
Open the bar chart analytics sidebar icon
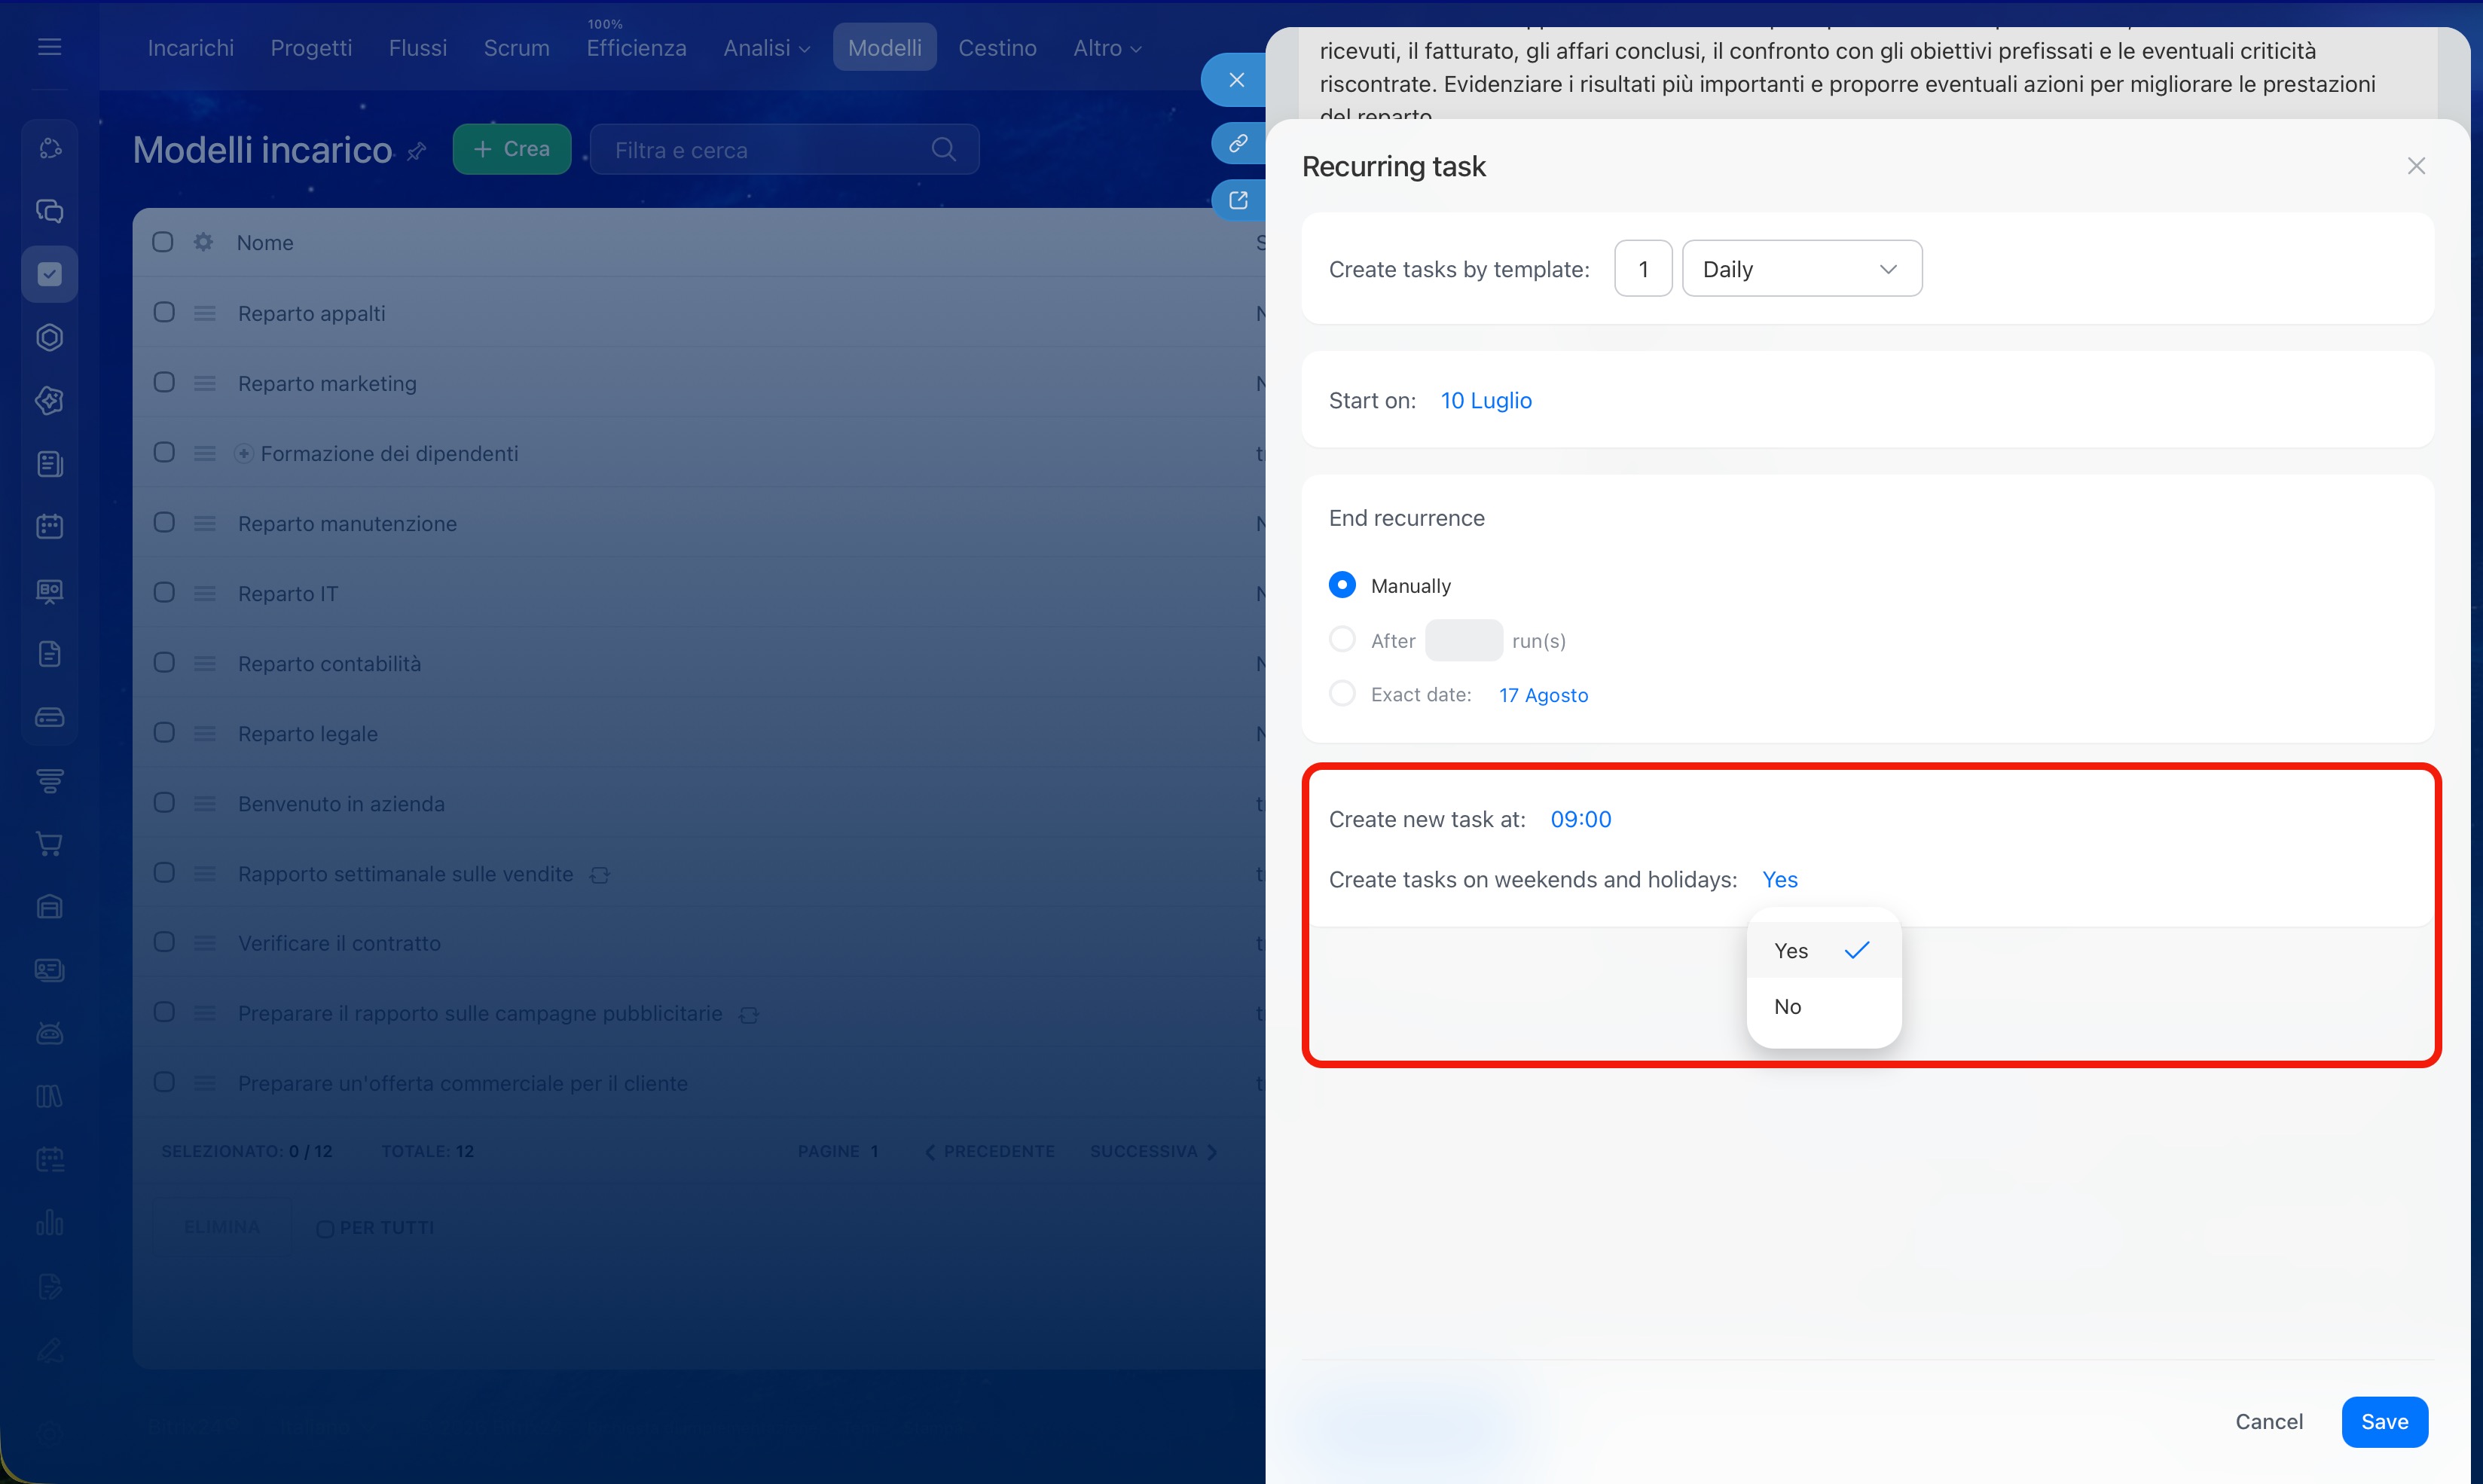pos(49,1223)
